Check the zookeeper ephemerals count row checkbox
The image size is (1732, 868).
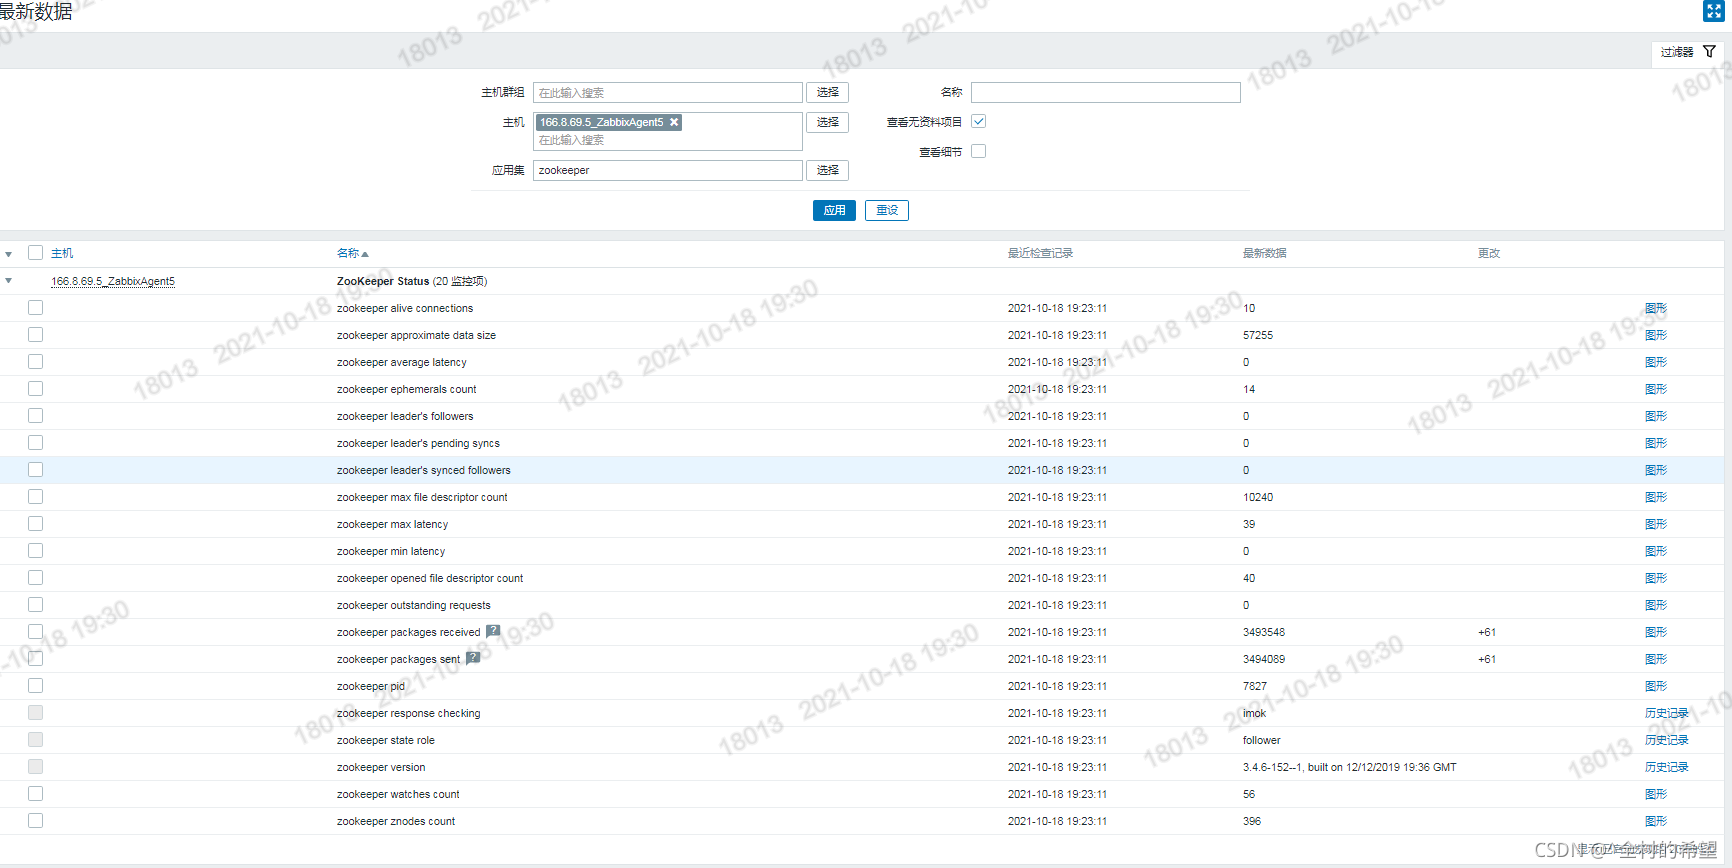[36, 389]
